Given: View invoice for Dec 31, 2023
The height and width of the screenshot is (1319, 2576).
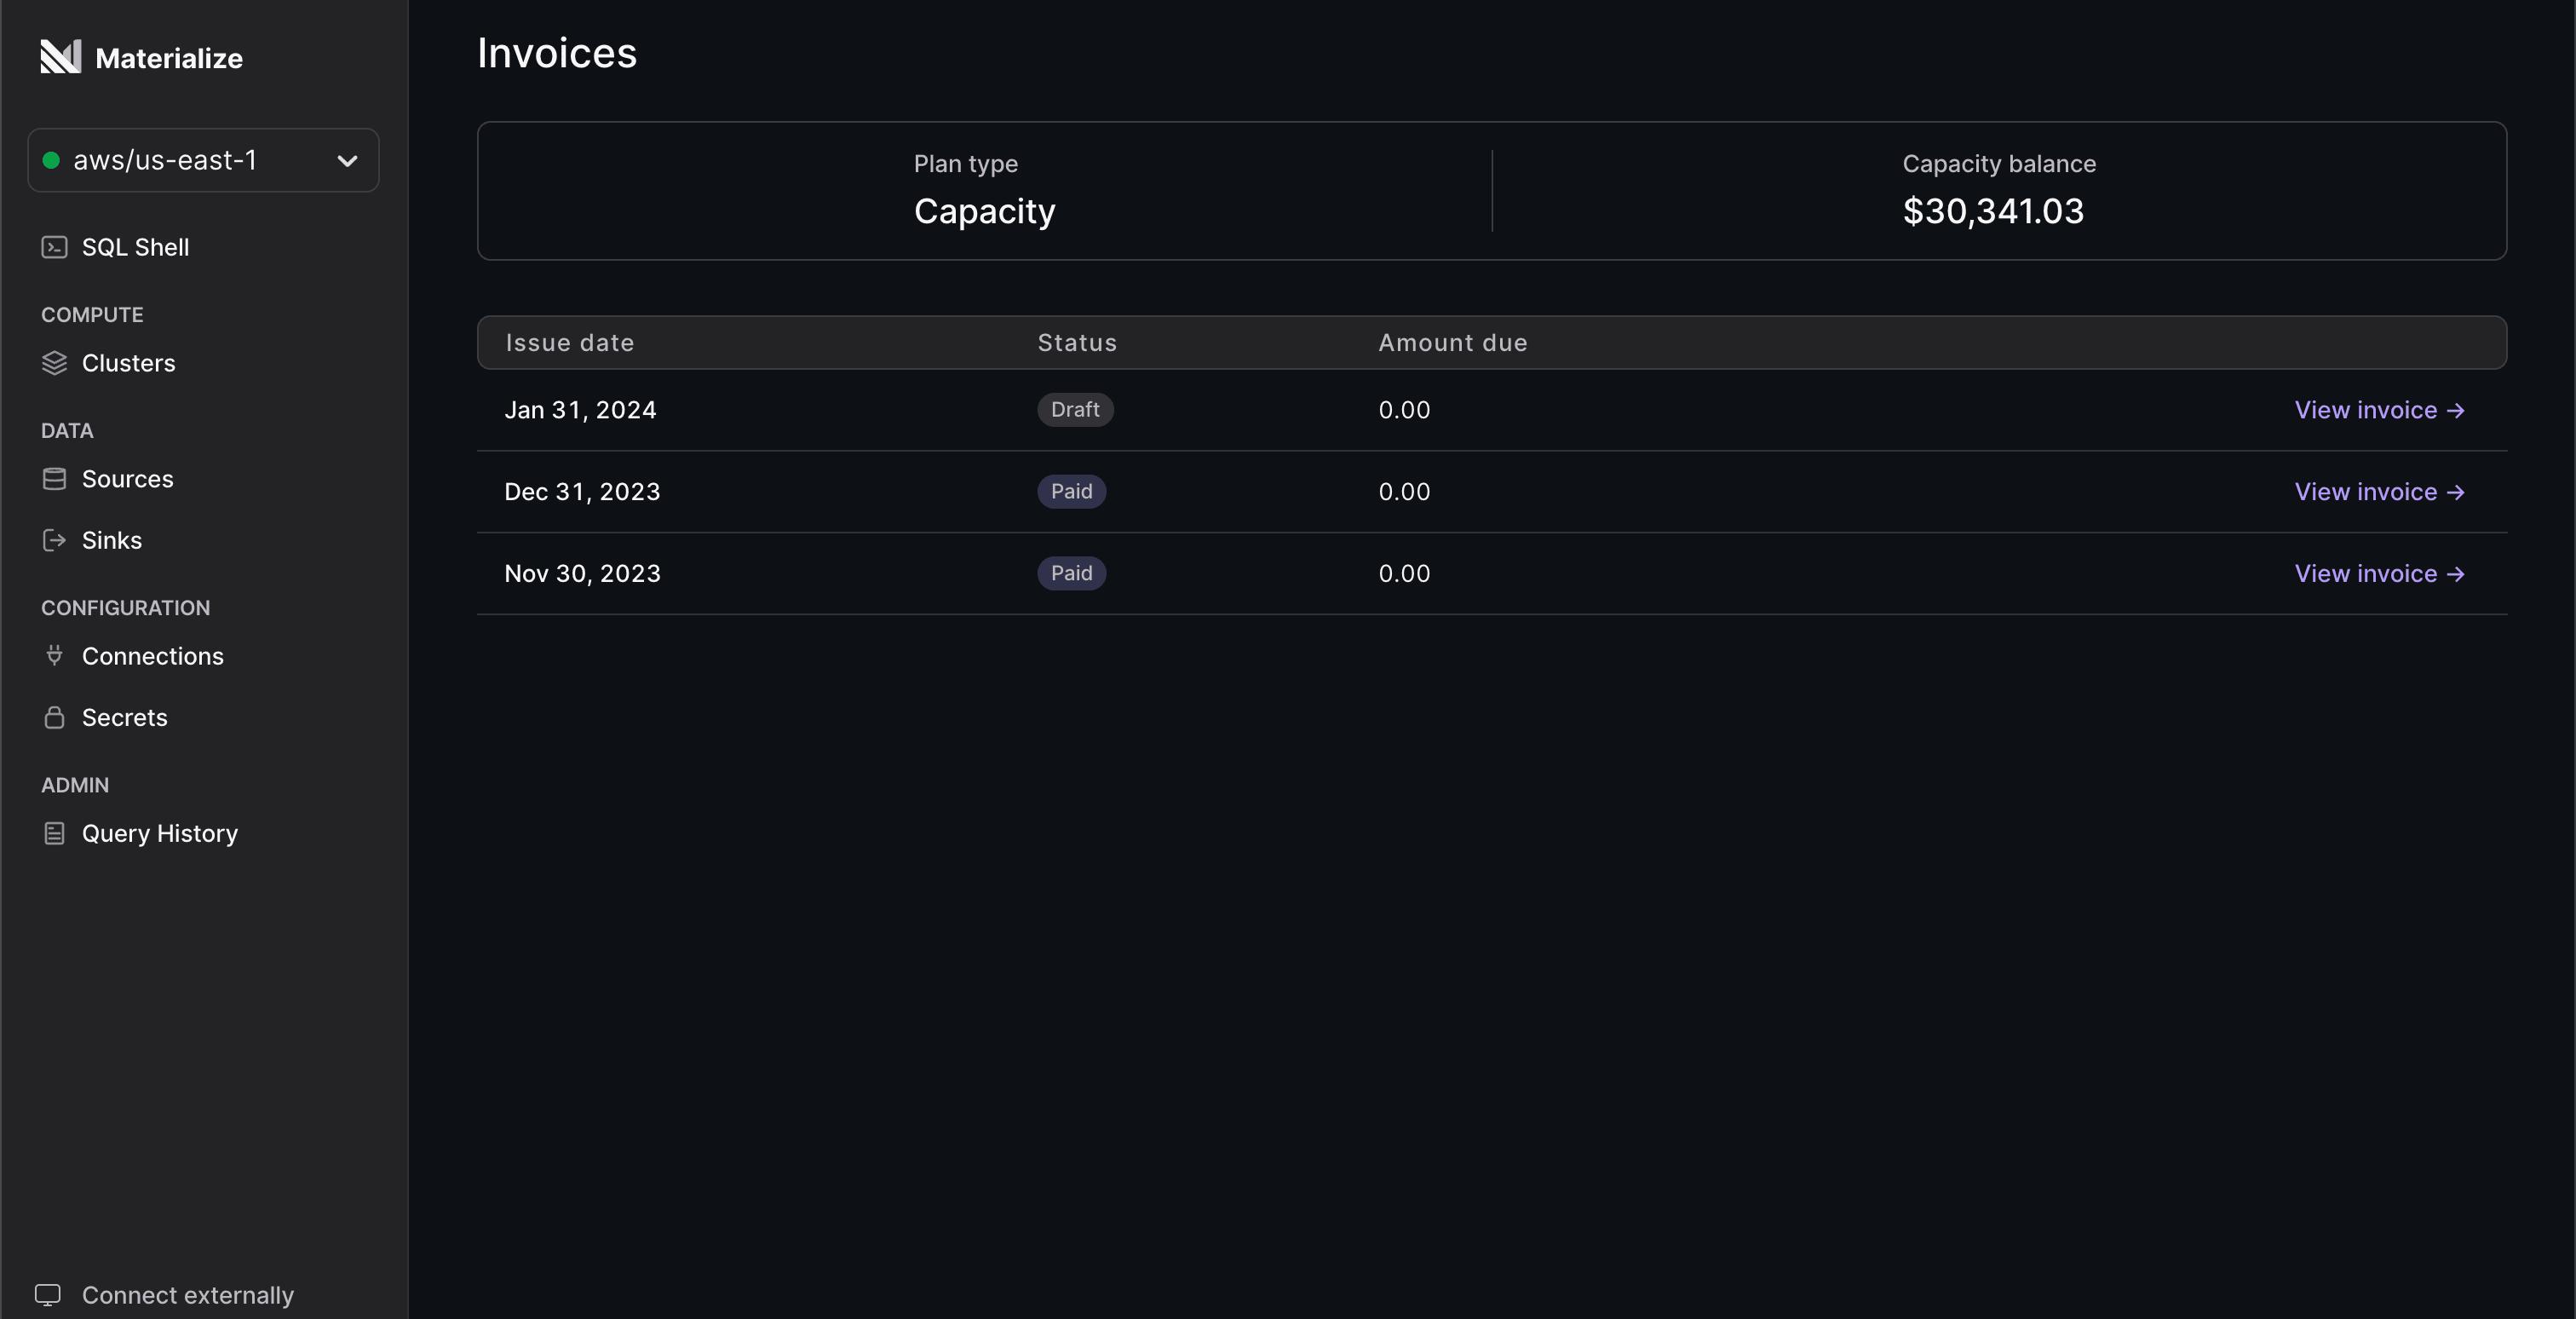Looking at the screenshot, I should [2379, 491].
